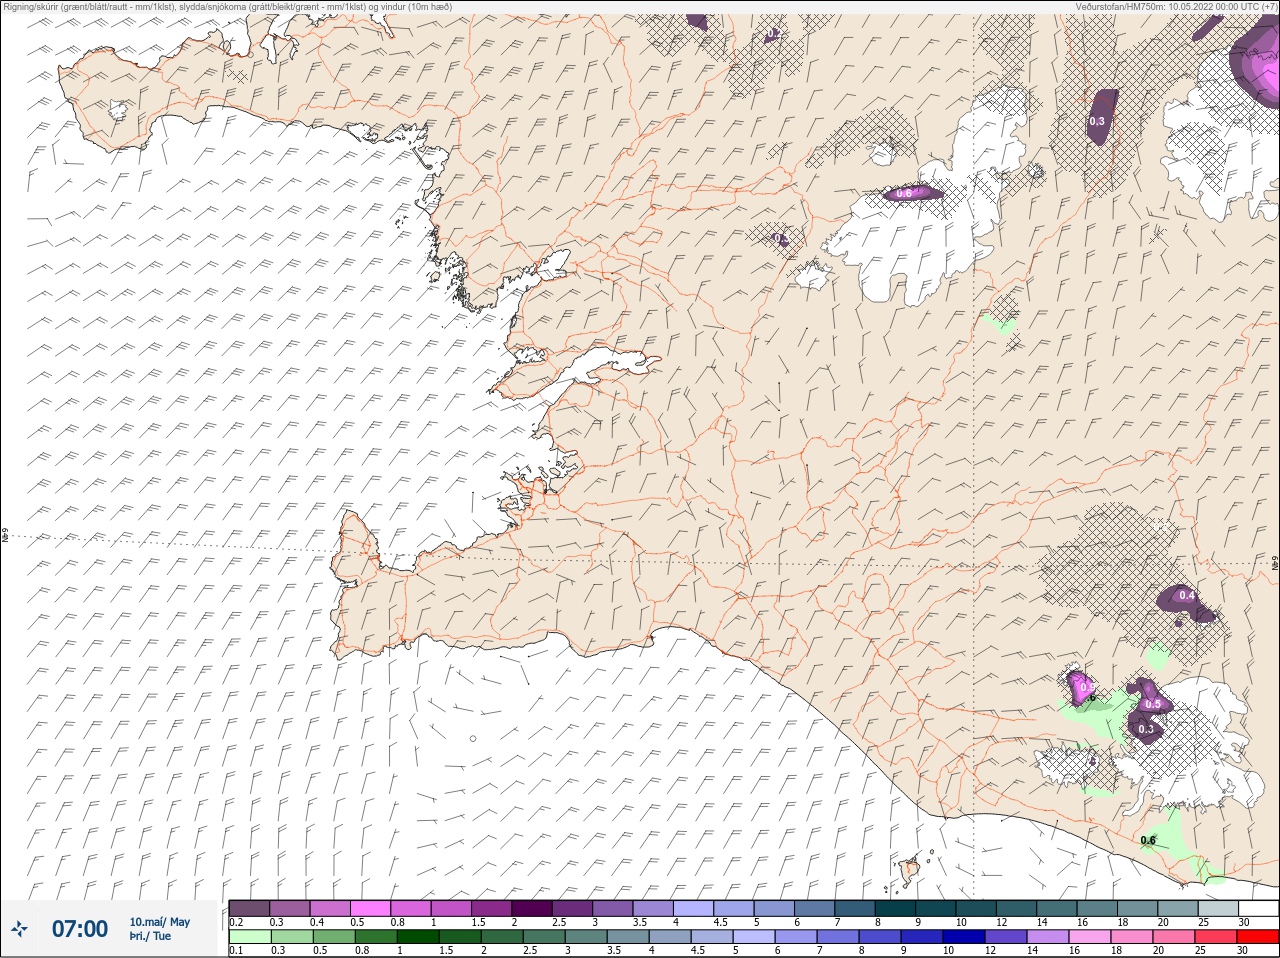Click the '10.maí/ May' date label

(160, 922)
